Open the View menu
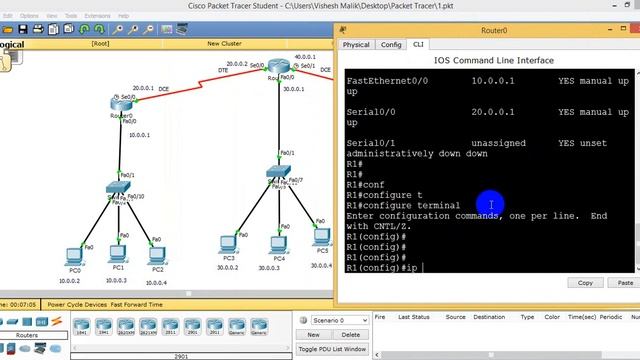Screen dimensions: 640x360 tap(52, 16)
